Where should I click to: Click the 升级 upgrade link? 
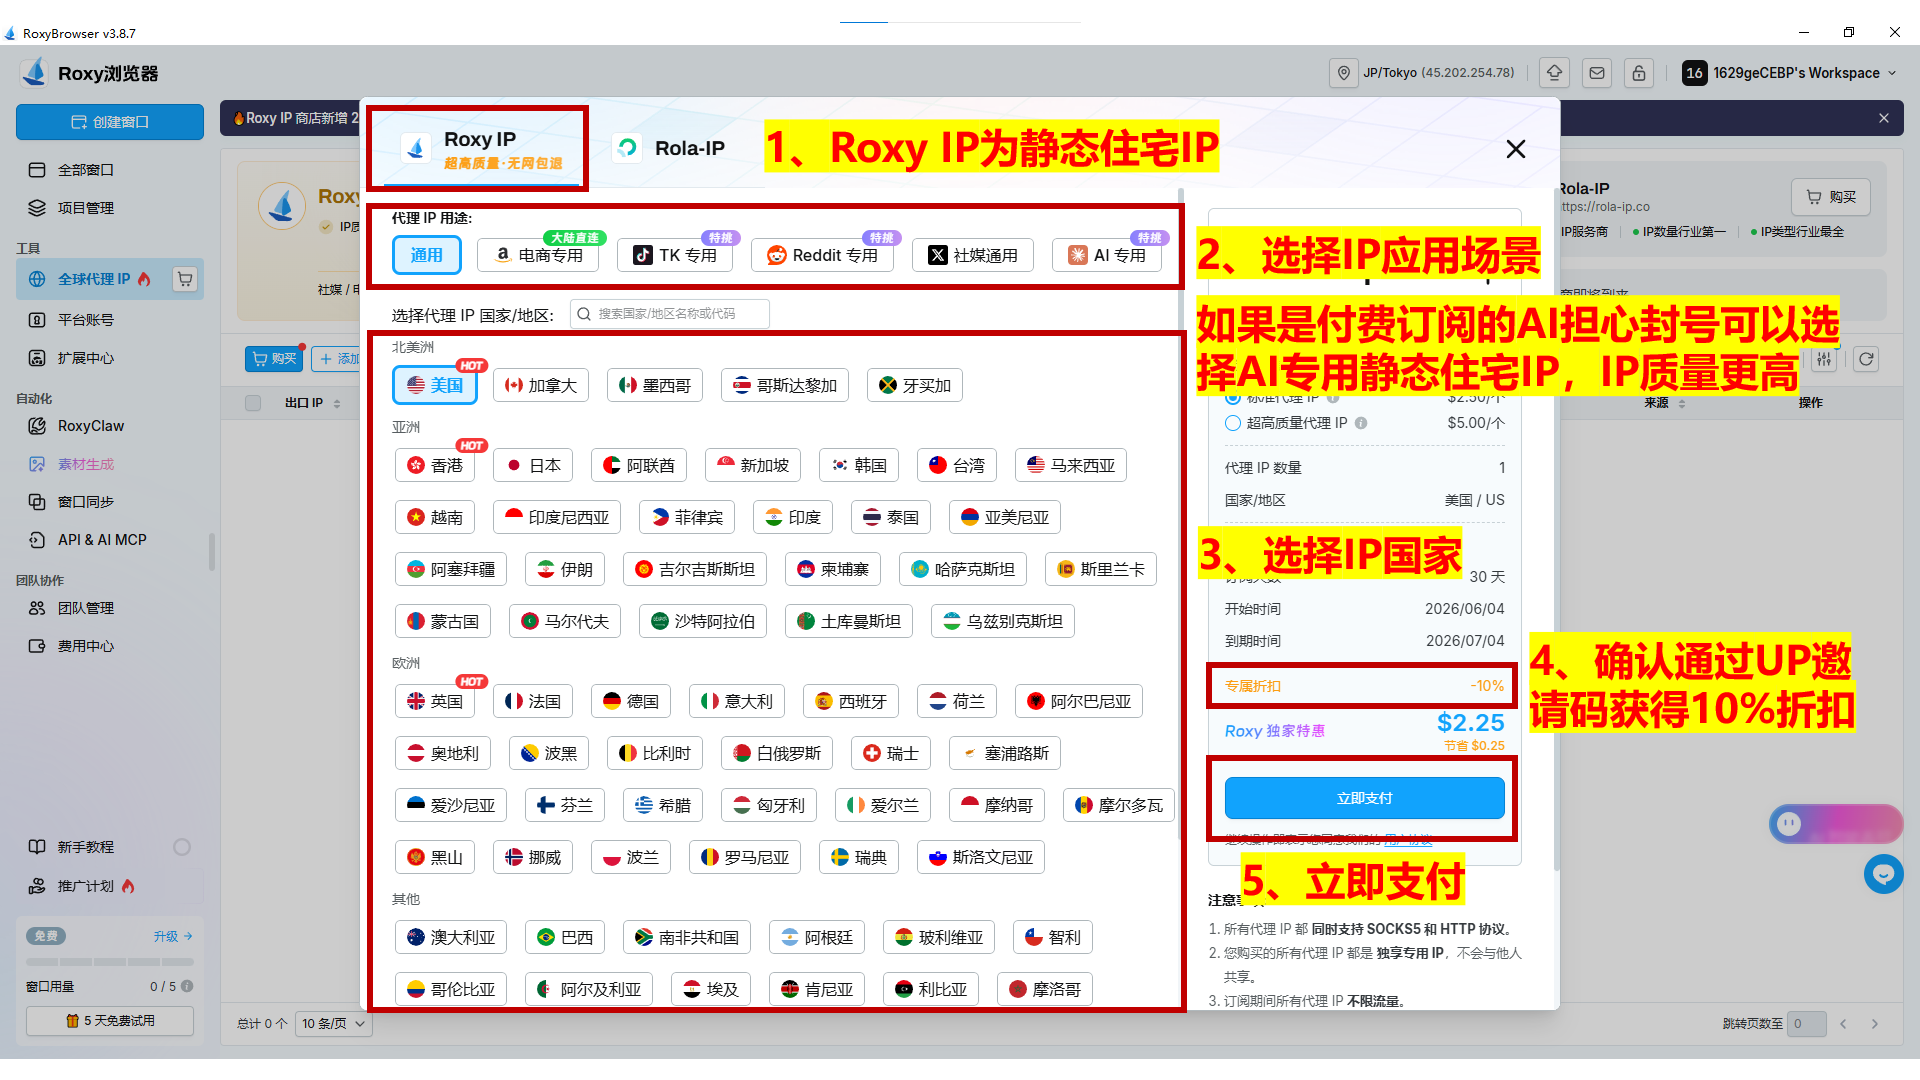click(172, 936)
